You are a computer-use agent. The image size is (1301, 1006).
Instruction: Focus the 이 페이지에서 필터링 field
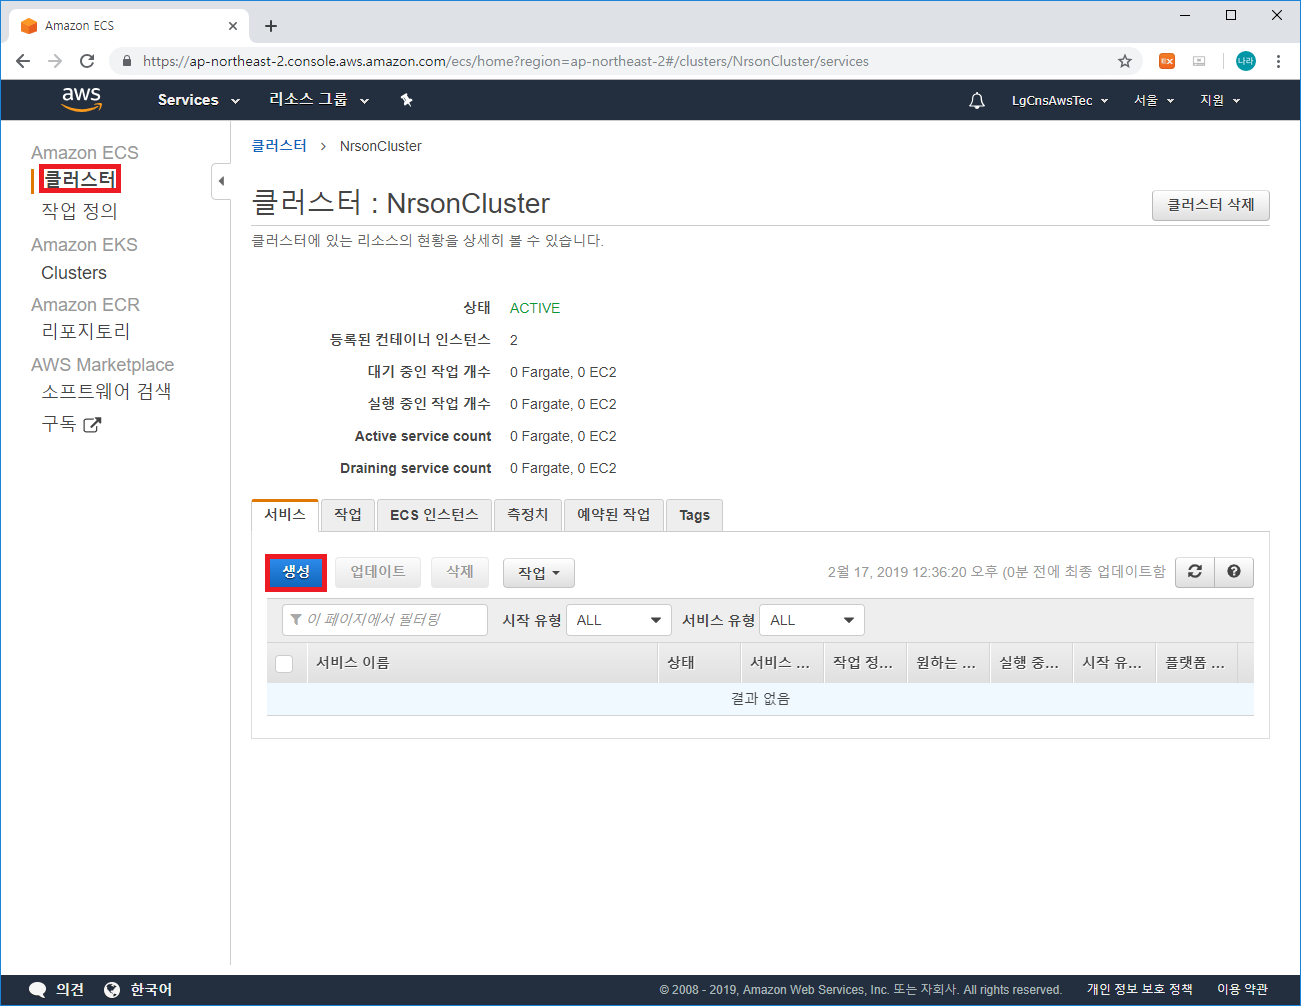point(385,620)
